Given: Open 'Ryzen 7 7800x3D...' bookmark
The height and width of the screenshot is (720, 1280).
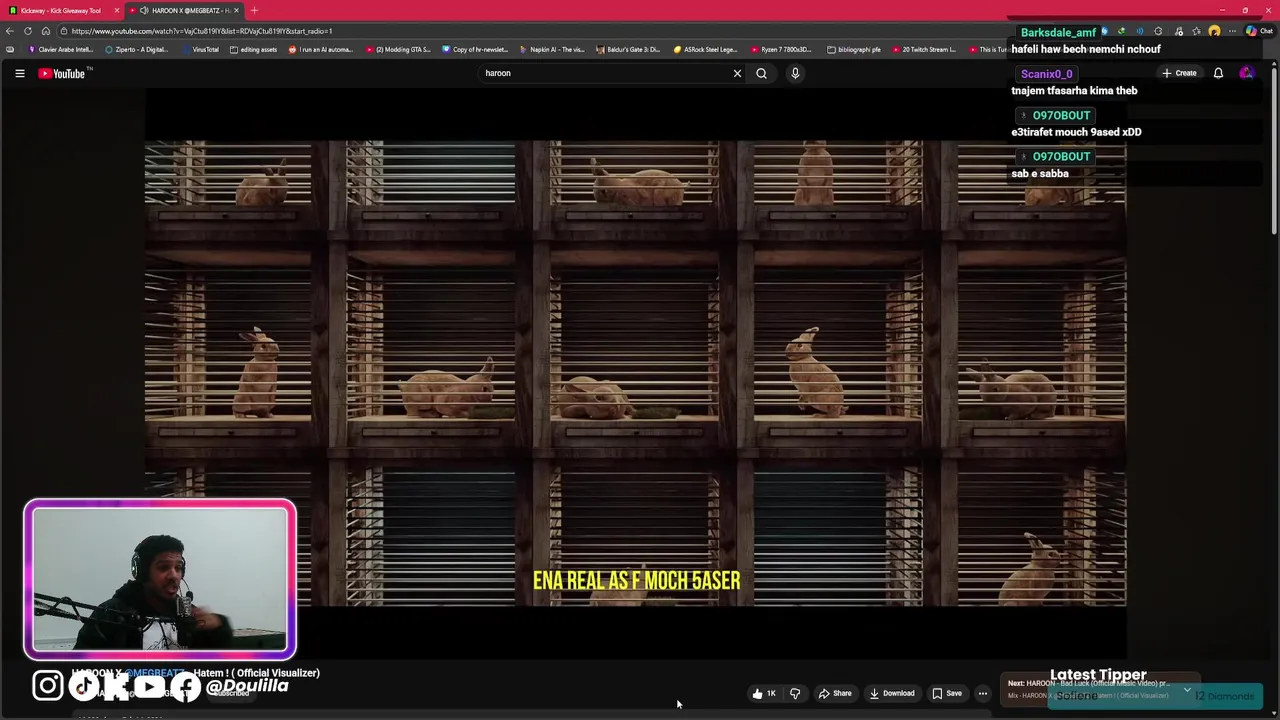Looking at the screenshot, I should [781, 49].
